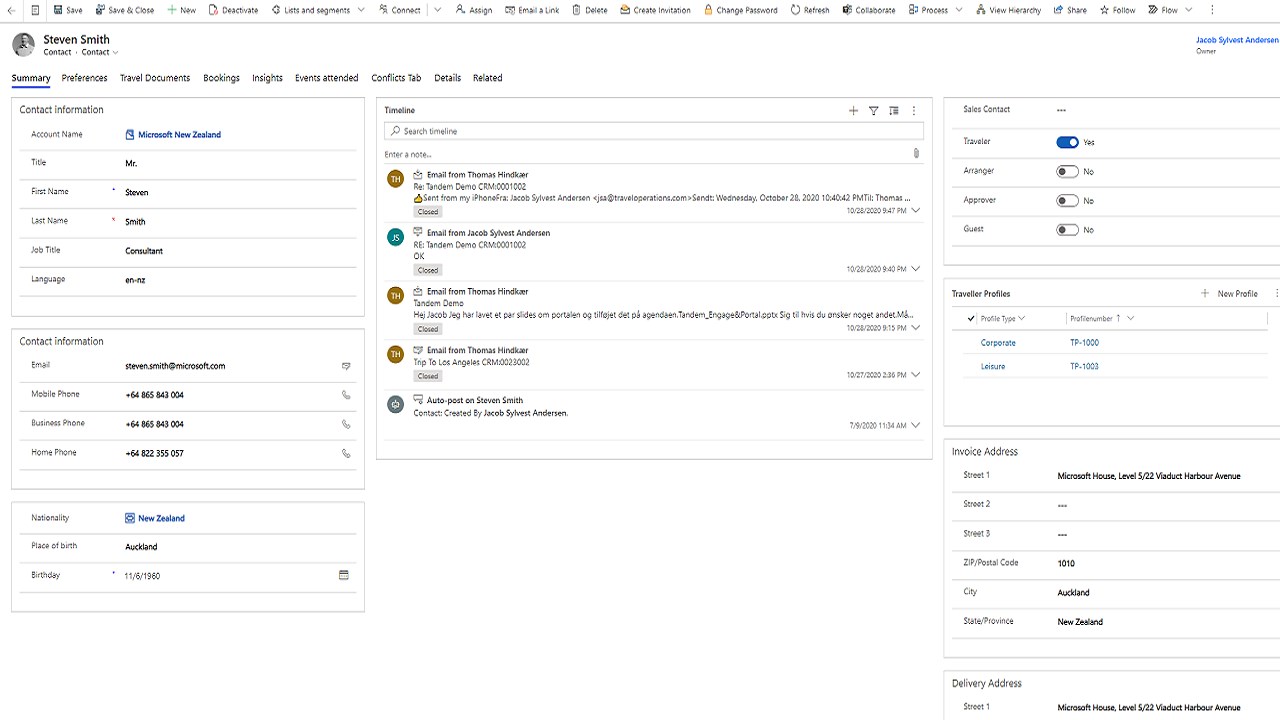The image size is (1280, 720).
Task: Delete the contact record
Action: [589, 10]
